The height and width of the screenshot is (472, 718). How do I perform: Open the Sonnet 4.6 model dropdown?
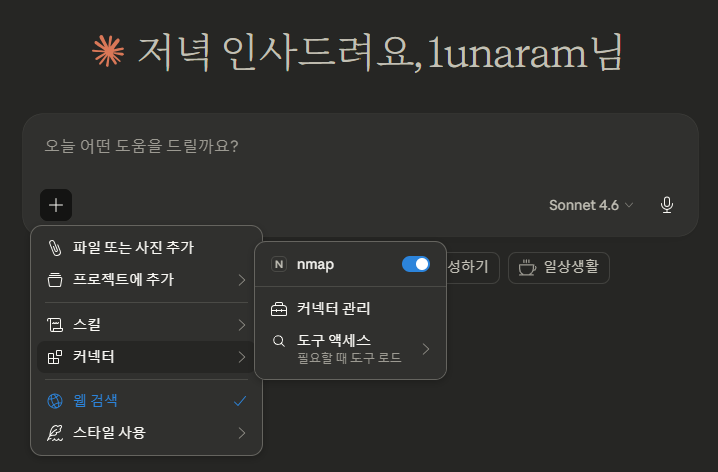[x=591, y=205]
